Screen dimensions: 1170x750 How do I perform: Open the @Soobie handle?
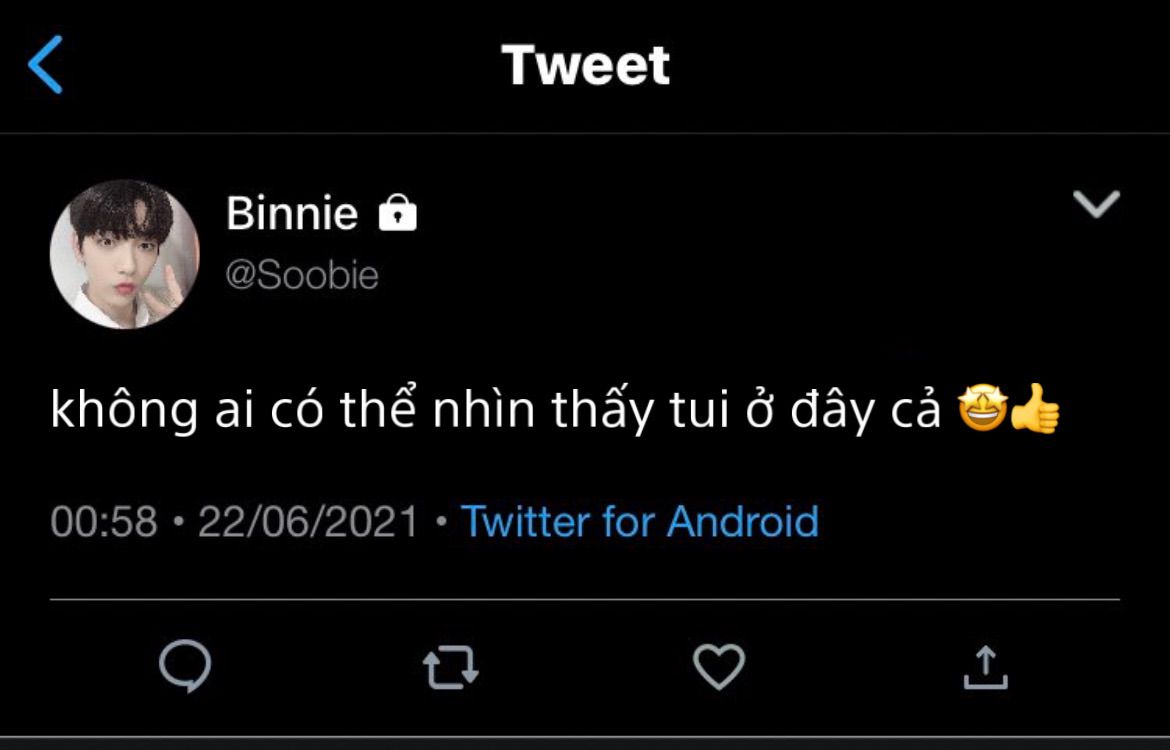(303, 275)
